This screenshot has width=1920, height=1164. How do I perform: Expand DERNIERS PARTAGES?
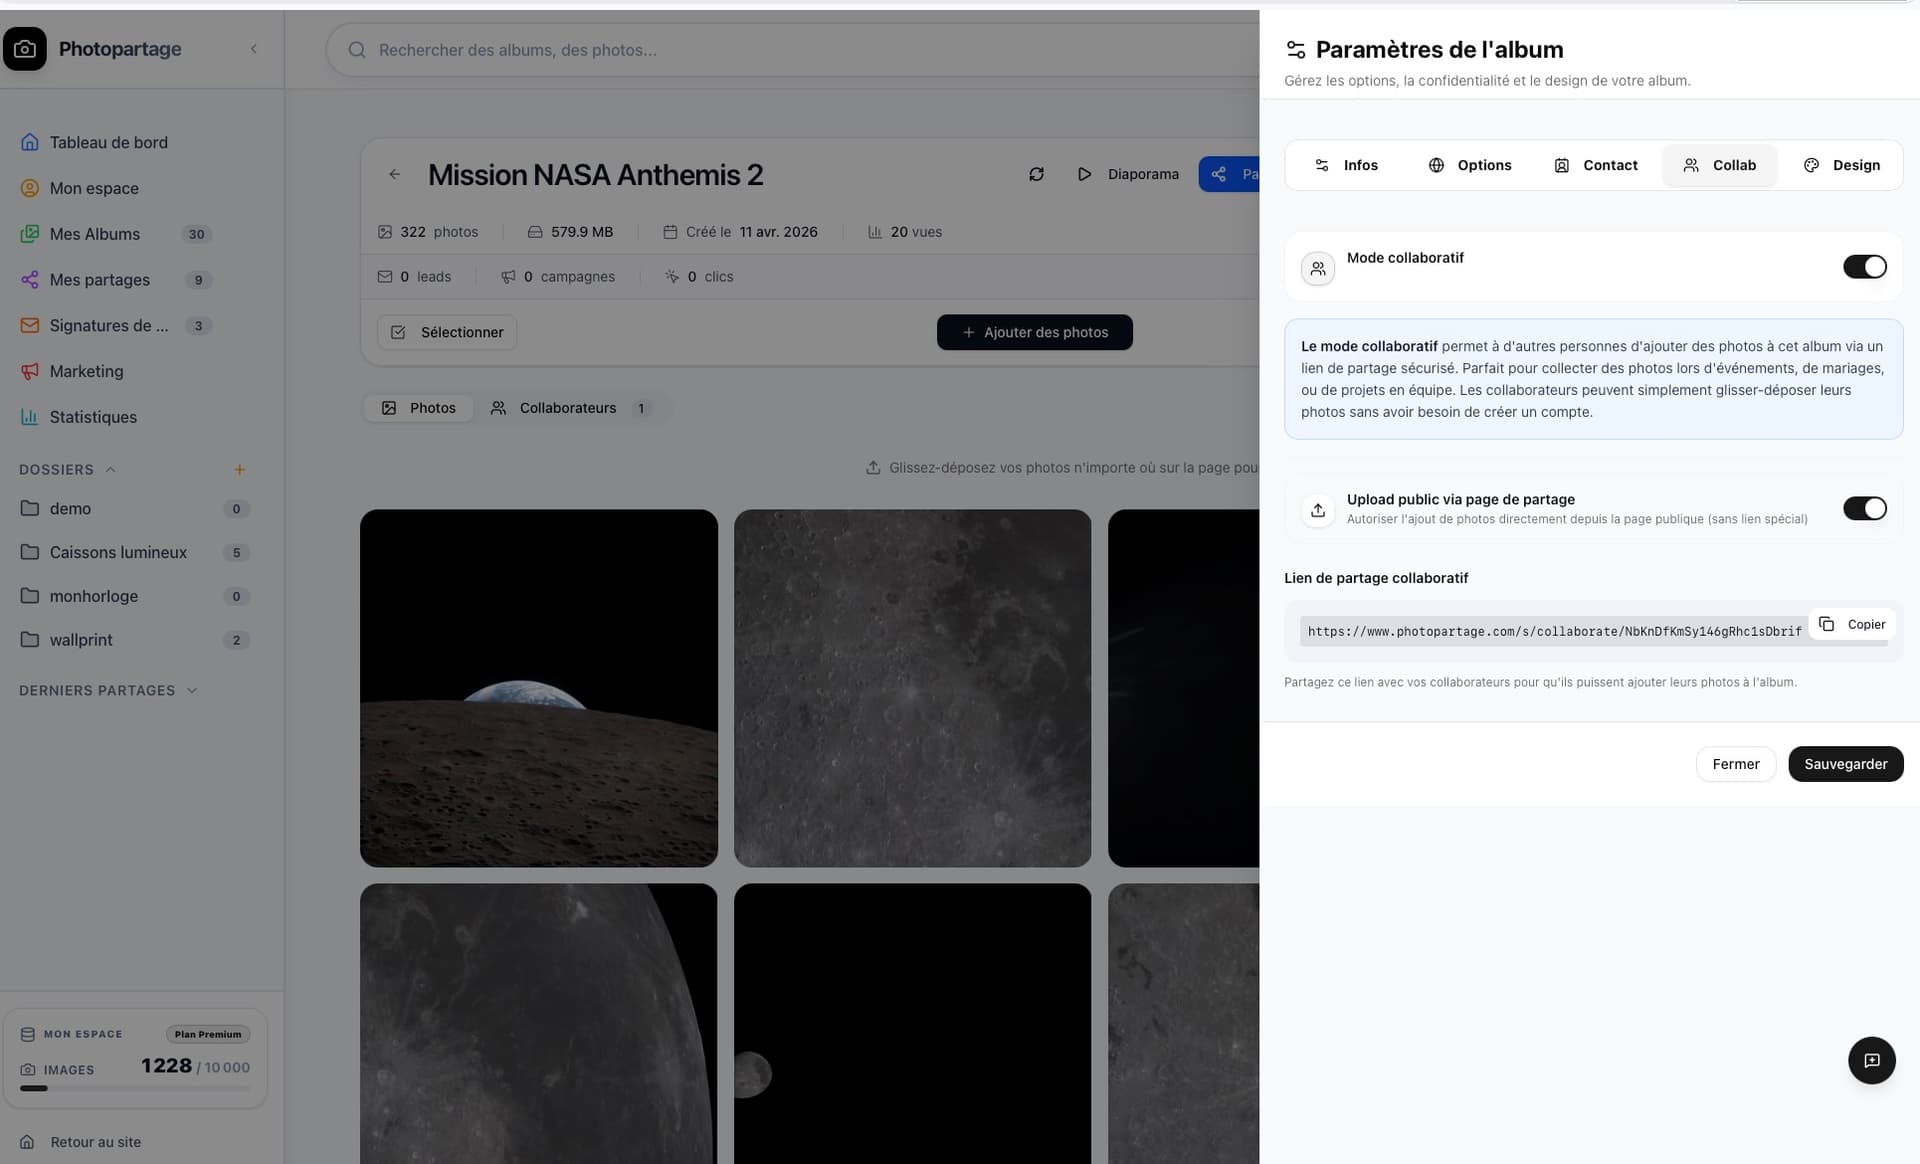[192, 690]
